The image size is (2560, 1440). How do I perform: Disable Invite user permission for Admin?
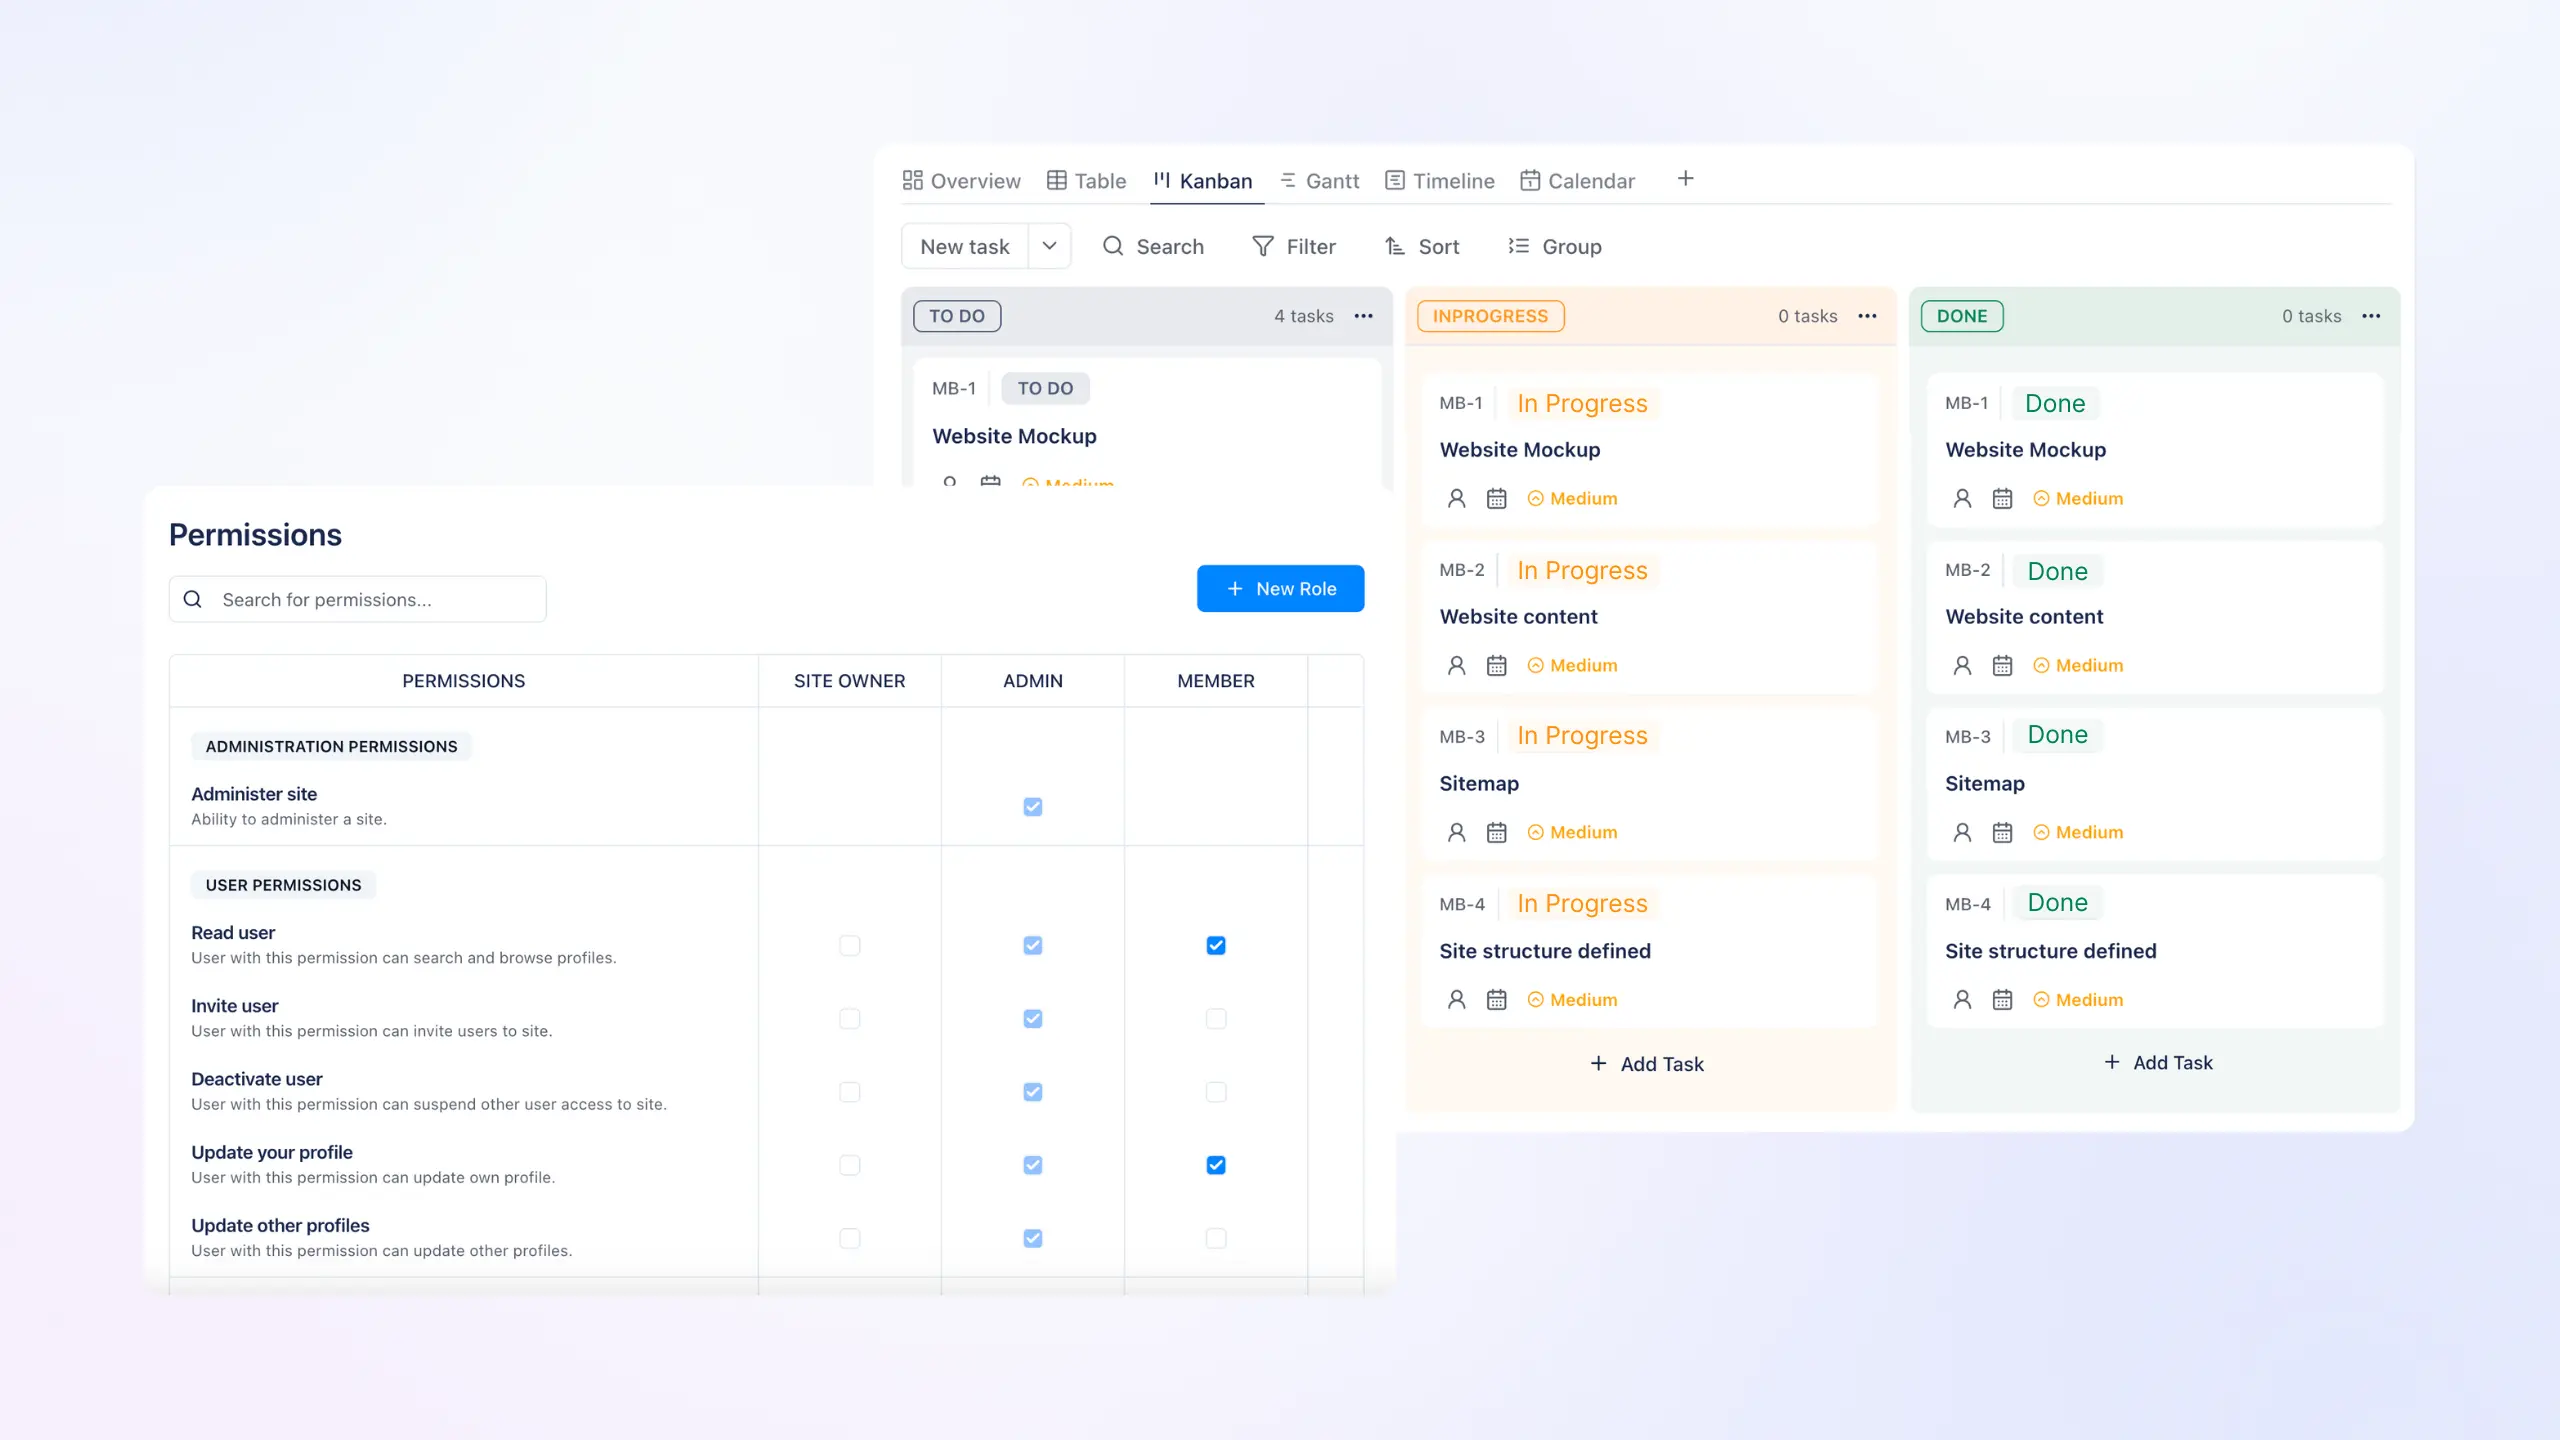[1032, 1018]
